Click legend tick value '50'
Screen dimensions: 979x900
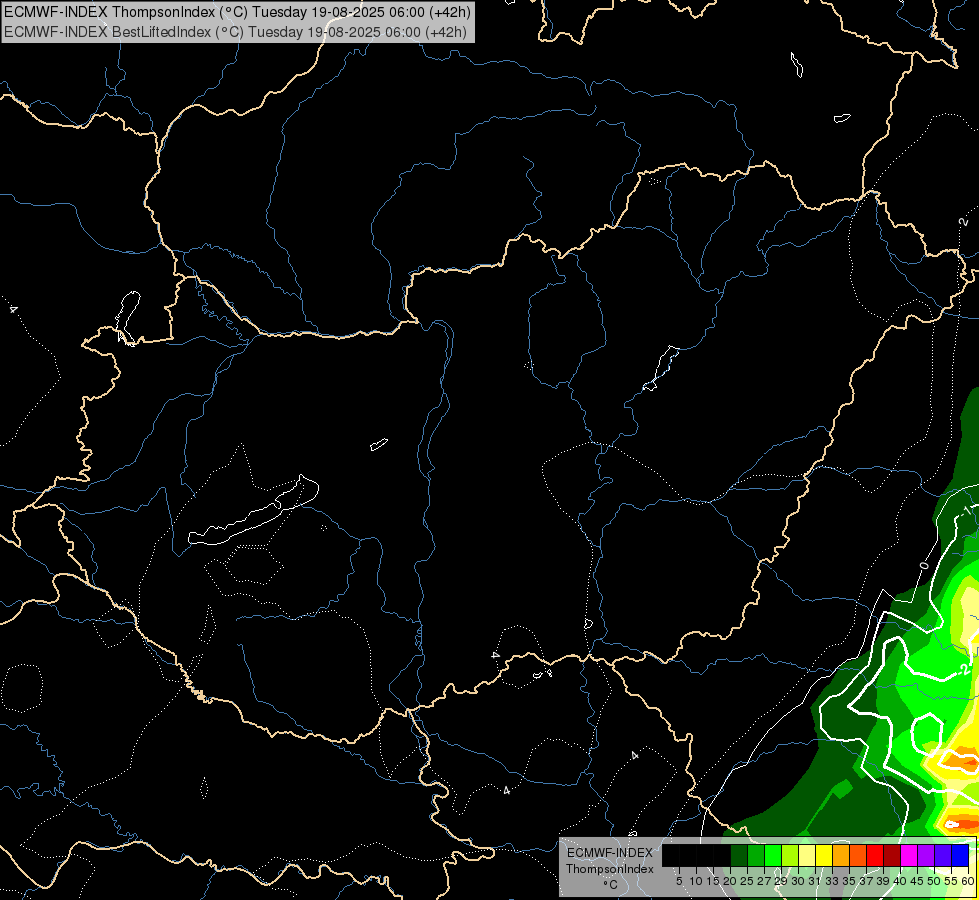point(934,881)
